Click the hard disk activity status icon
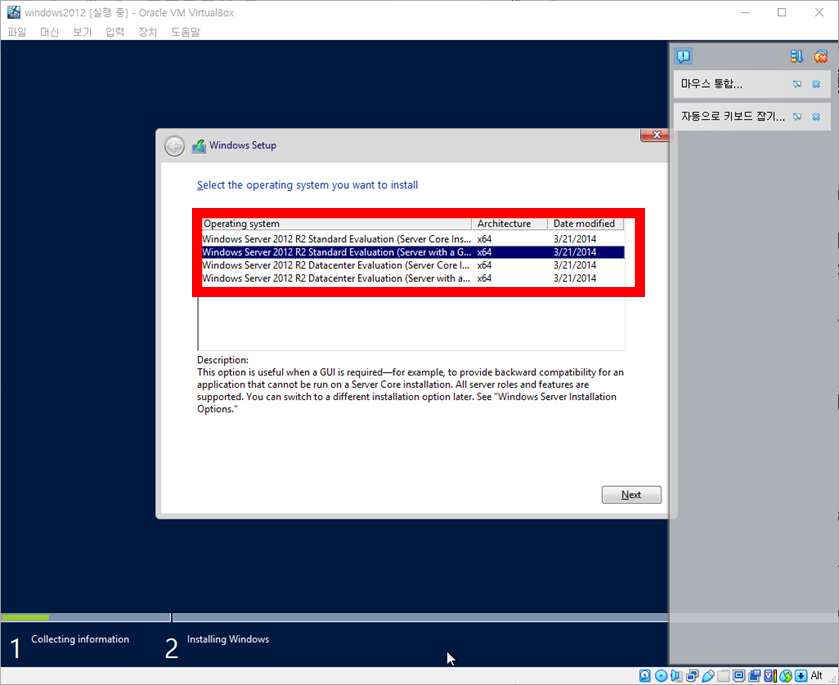The image size is (839, 685). [x=645, y=675]
